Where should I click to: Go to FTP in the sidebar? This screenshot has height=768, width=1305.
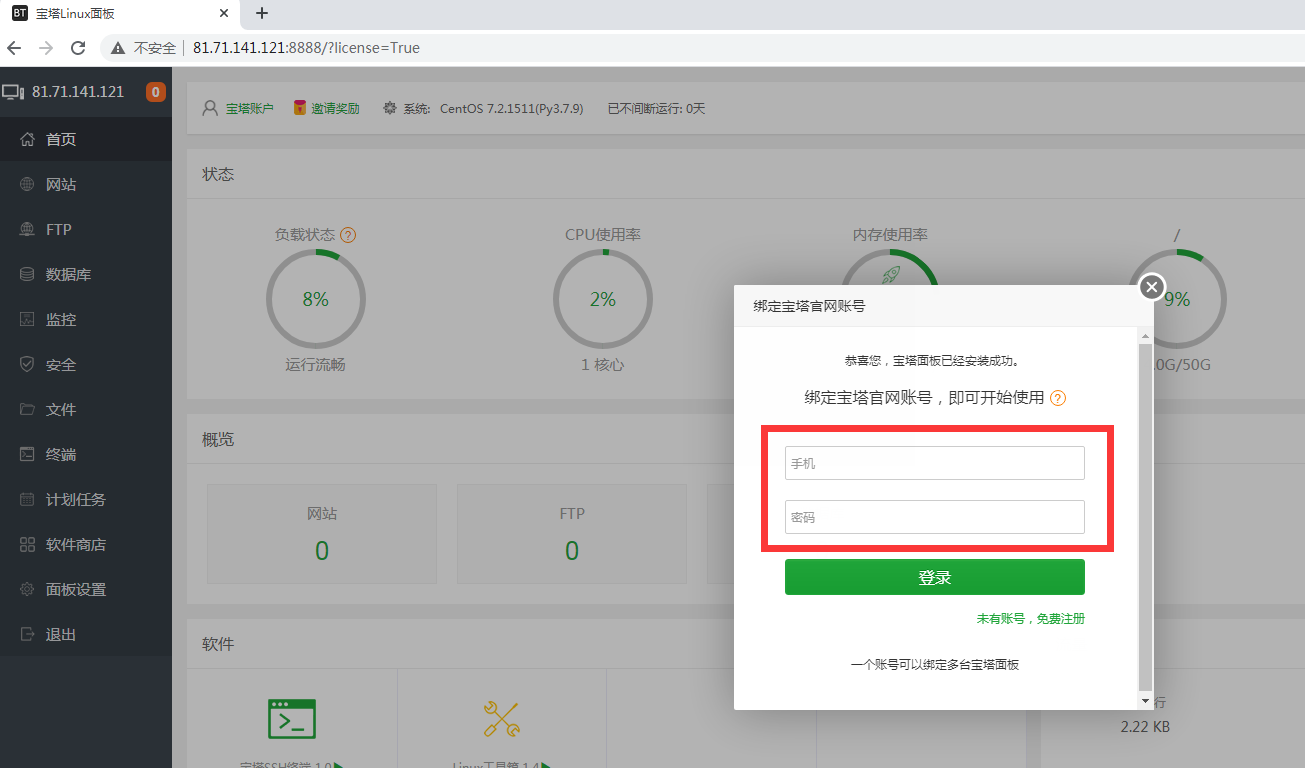[86, 229]
